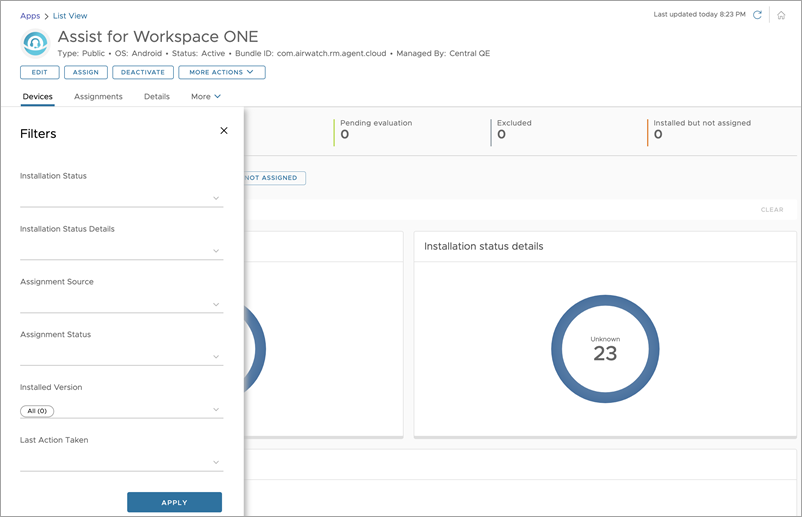Open the Last Action Taken dropdown
The image size is (802, 517).
click(x=122, y=462)
